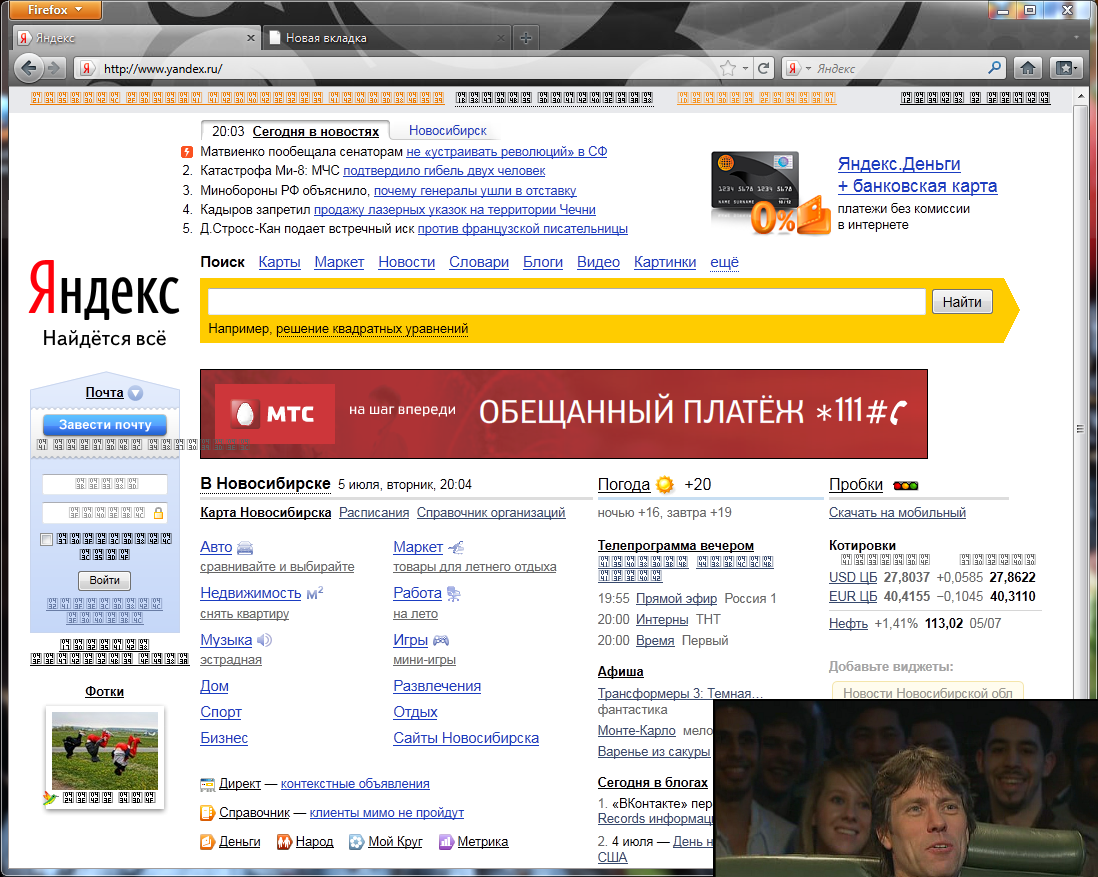Viewport: 1098px width, 877px height.
Task: Select the Новосибирск news tab
Action: pyautogui.click(x=447, y=131)
